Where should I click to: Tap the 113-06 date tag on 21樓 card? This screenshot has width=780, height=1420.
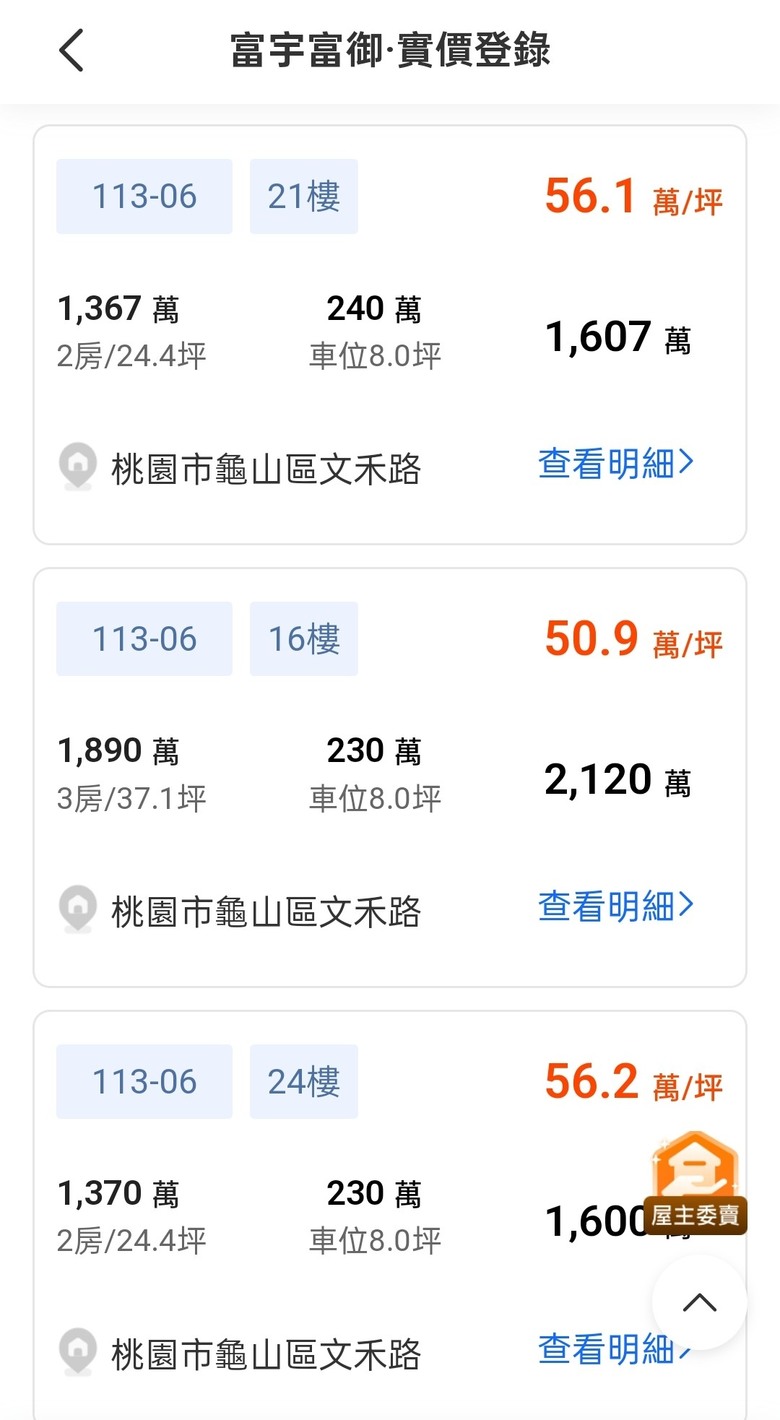144,197
